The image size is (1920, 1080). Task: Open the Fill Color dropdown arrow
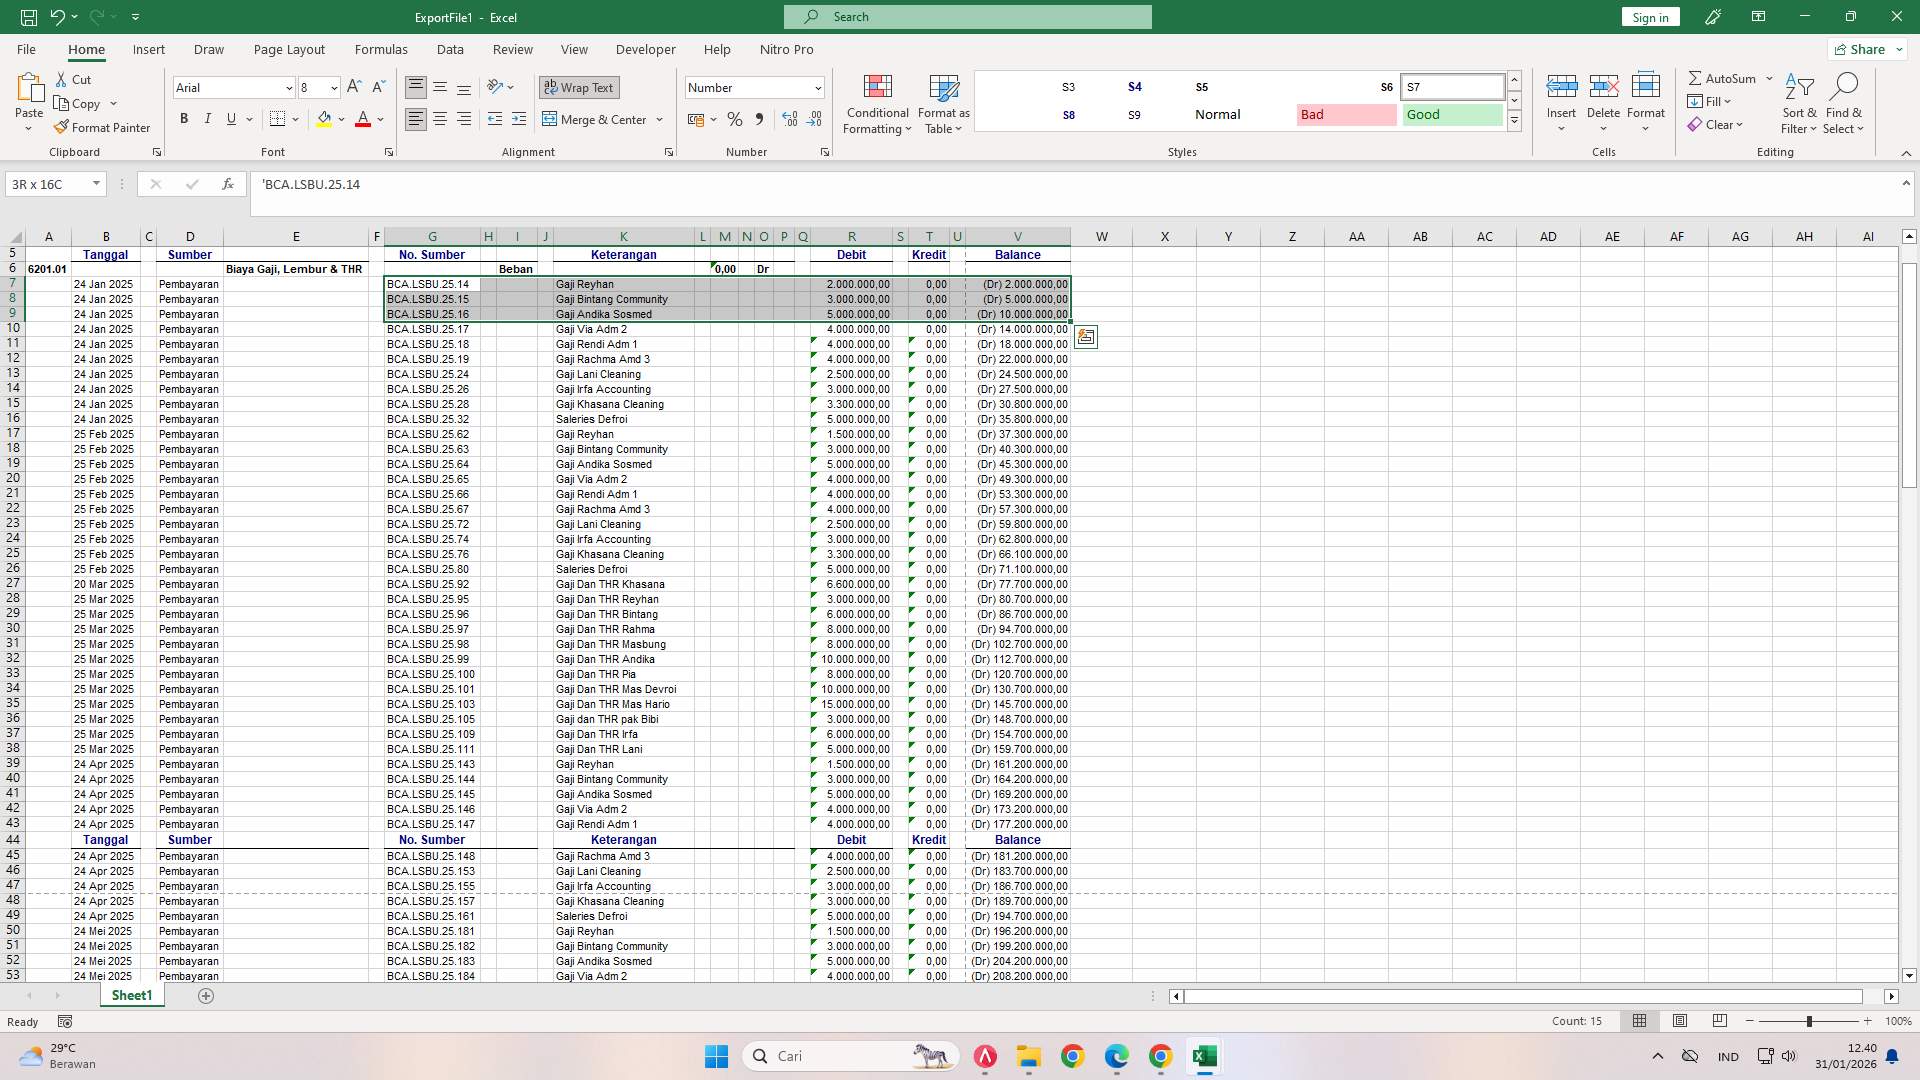[x=341, y=119]
